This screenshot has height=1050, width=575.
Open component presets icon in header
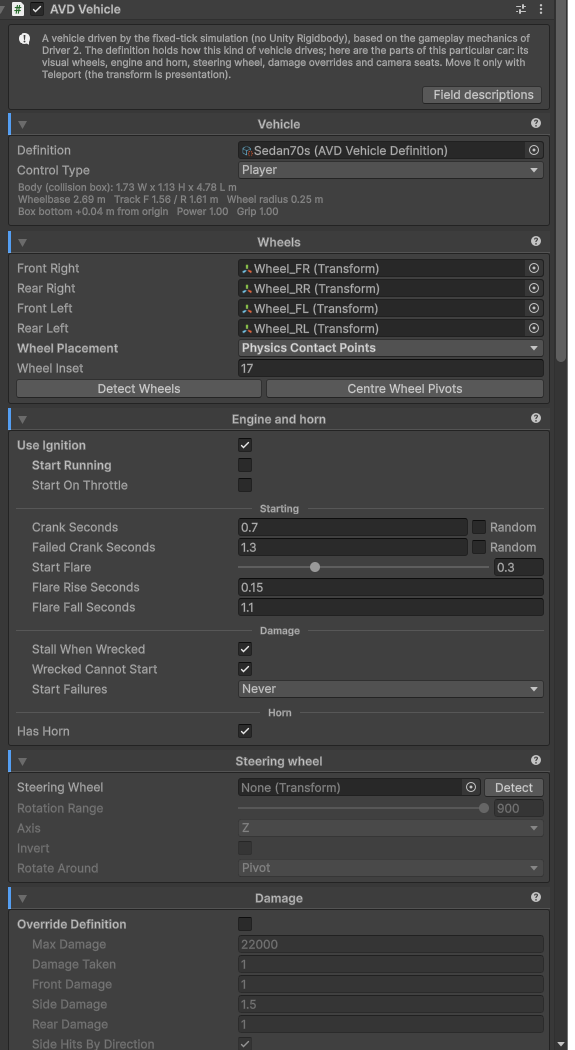coord(521,9)
